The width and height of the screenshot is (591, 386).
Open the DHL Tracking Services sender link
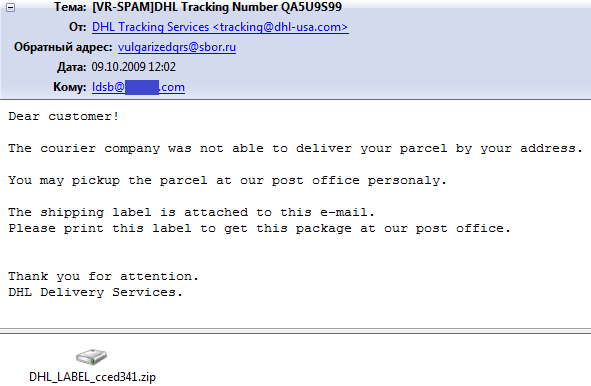220,27
